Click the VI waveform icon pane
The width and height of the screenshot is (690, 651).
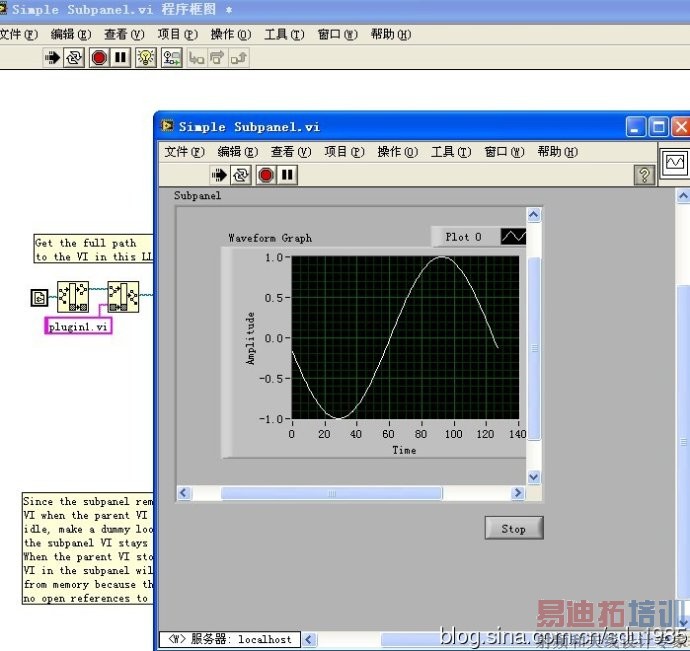[x=675, y=163]
